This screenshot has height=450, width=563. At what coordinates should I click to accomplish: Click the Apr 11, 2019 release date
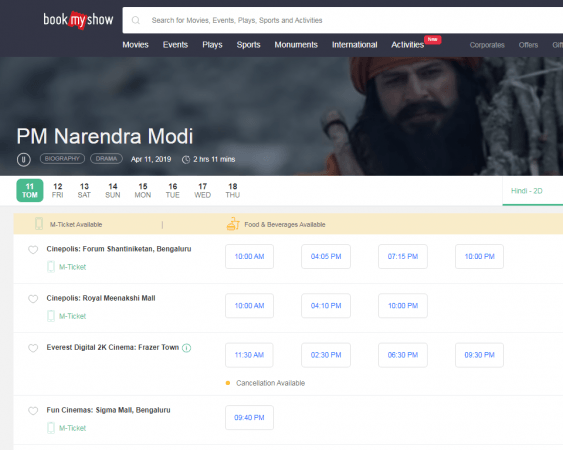point(151,159)
